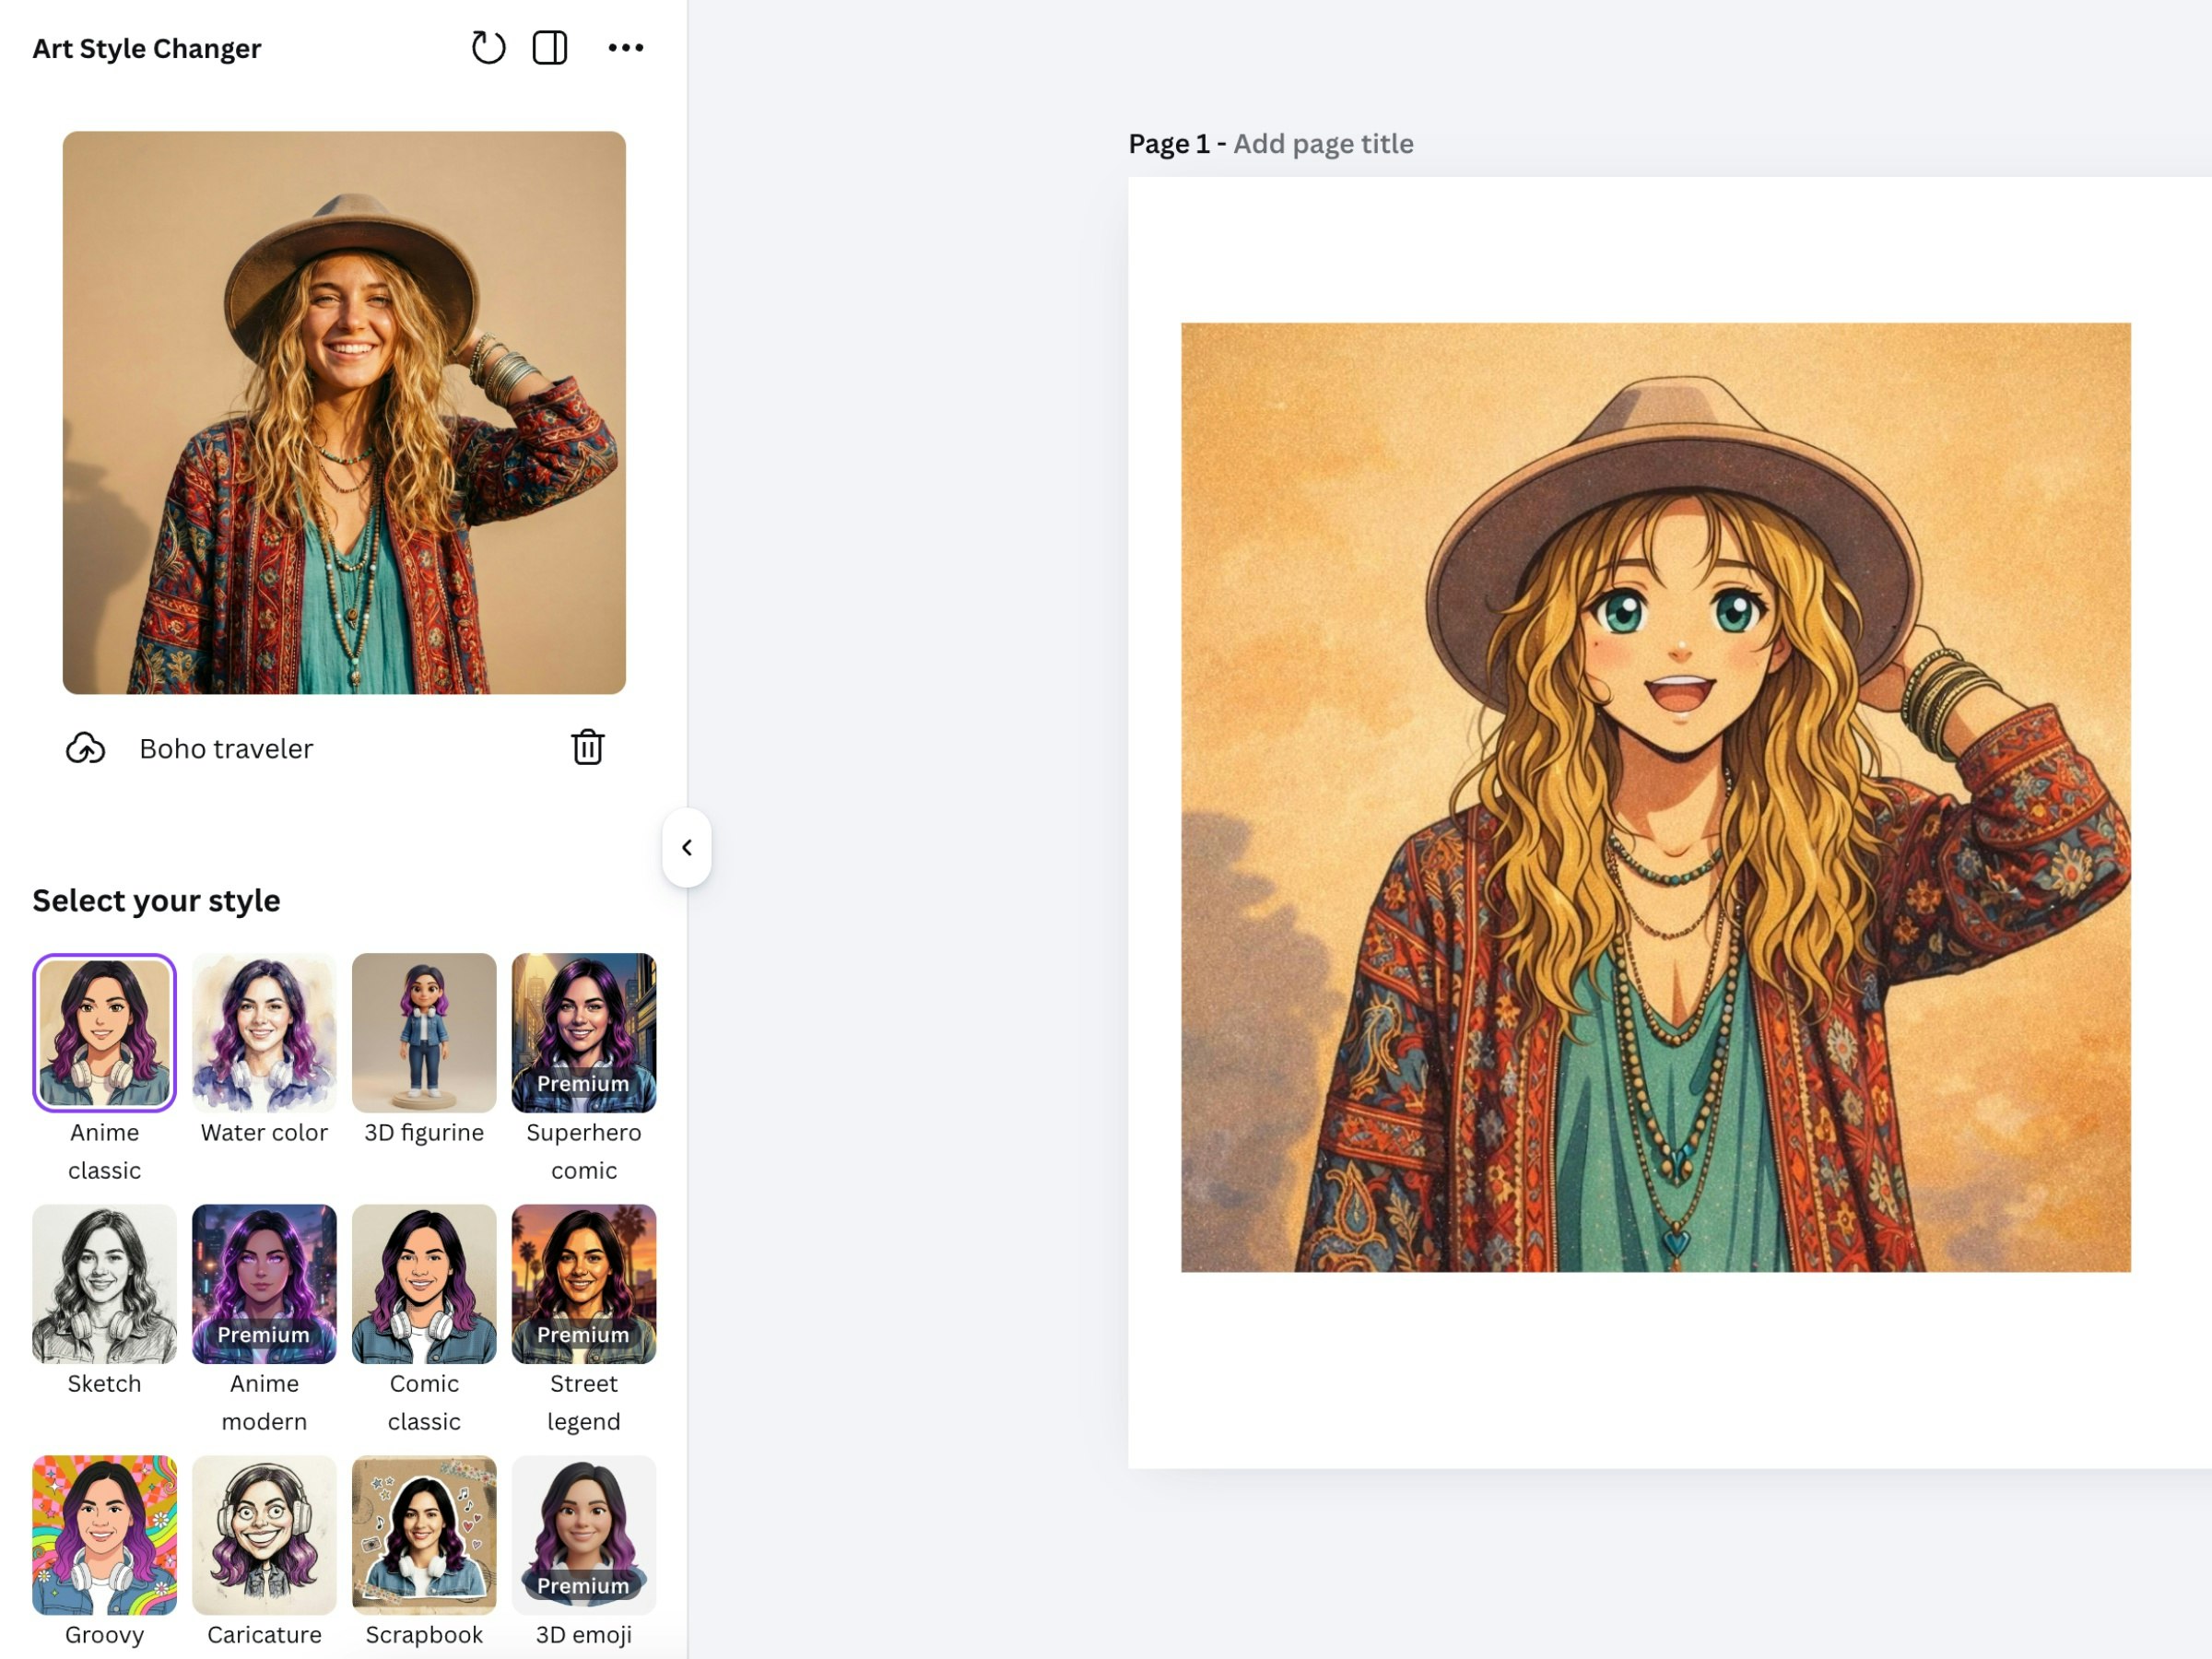This screenshot has width=2212, height=1659.
Task: Open the more options menu
Action: (627, 47)
